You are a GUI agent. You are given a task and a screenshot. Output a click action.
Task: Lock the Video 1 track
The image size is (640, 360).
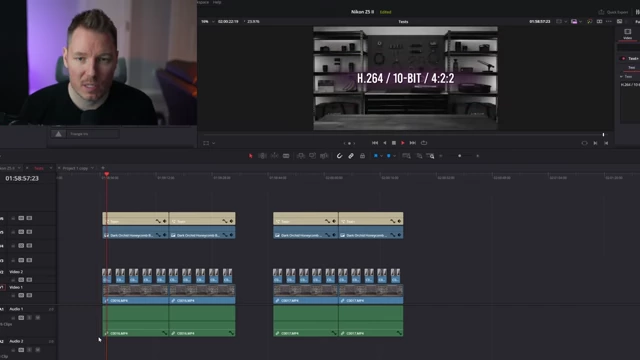pyautogui.click(x=13, y=296)
